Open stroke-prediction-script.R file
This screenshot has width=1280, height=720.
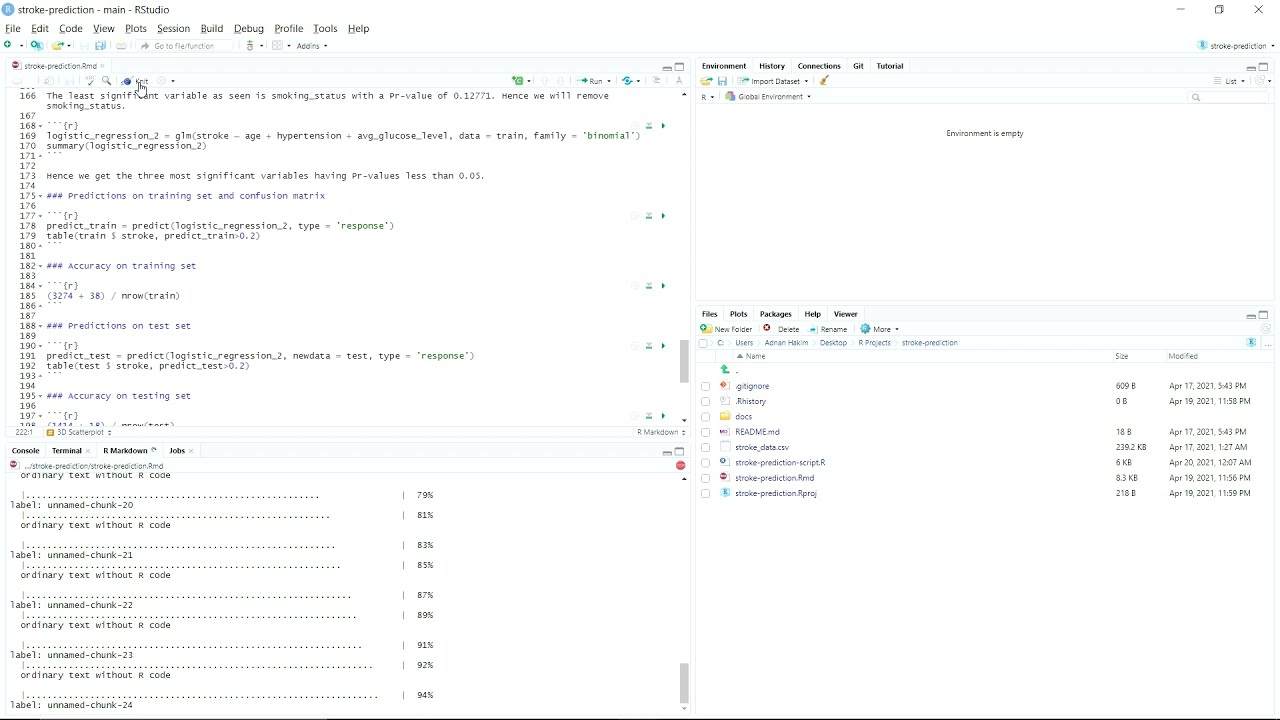click(x=780, y=463)
